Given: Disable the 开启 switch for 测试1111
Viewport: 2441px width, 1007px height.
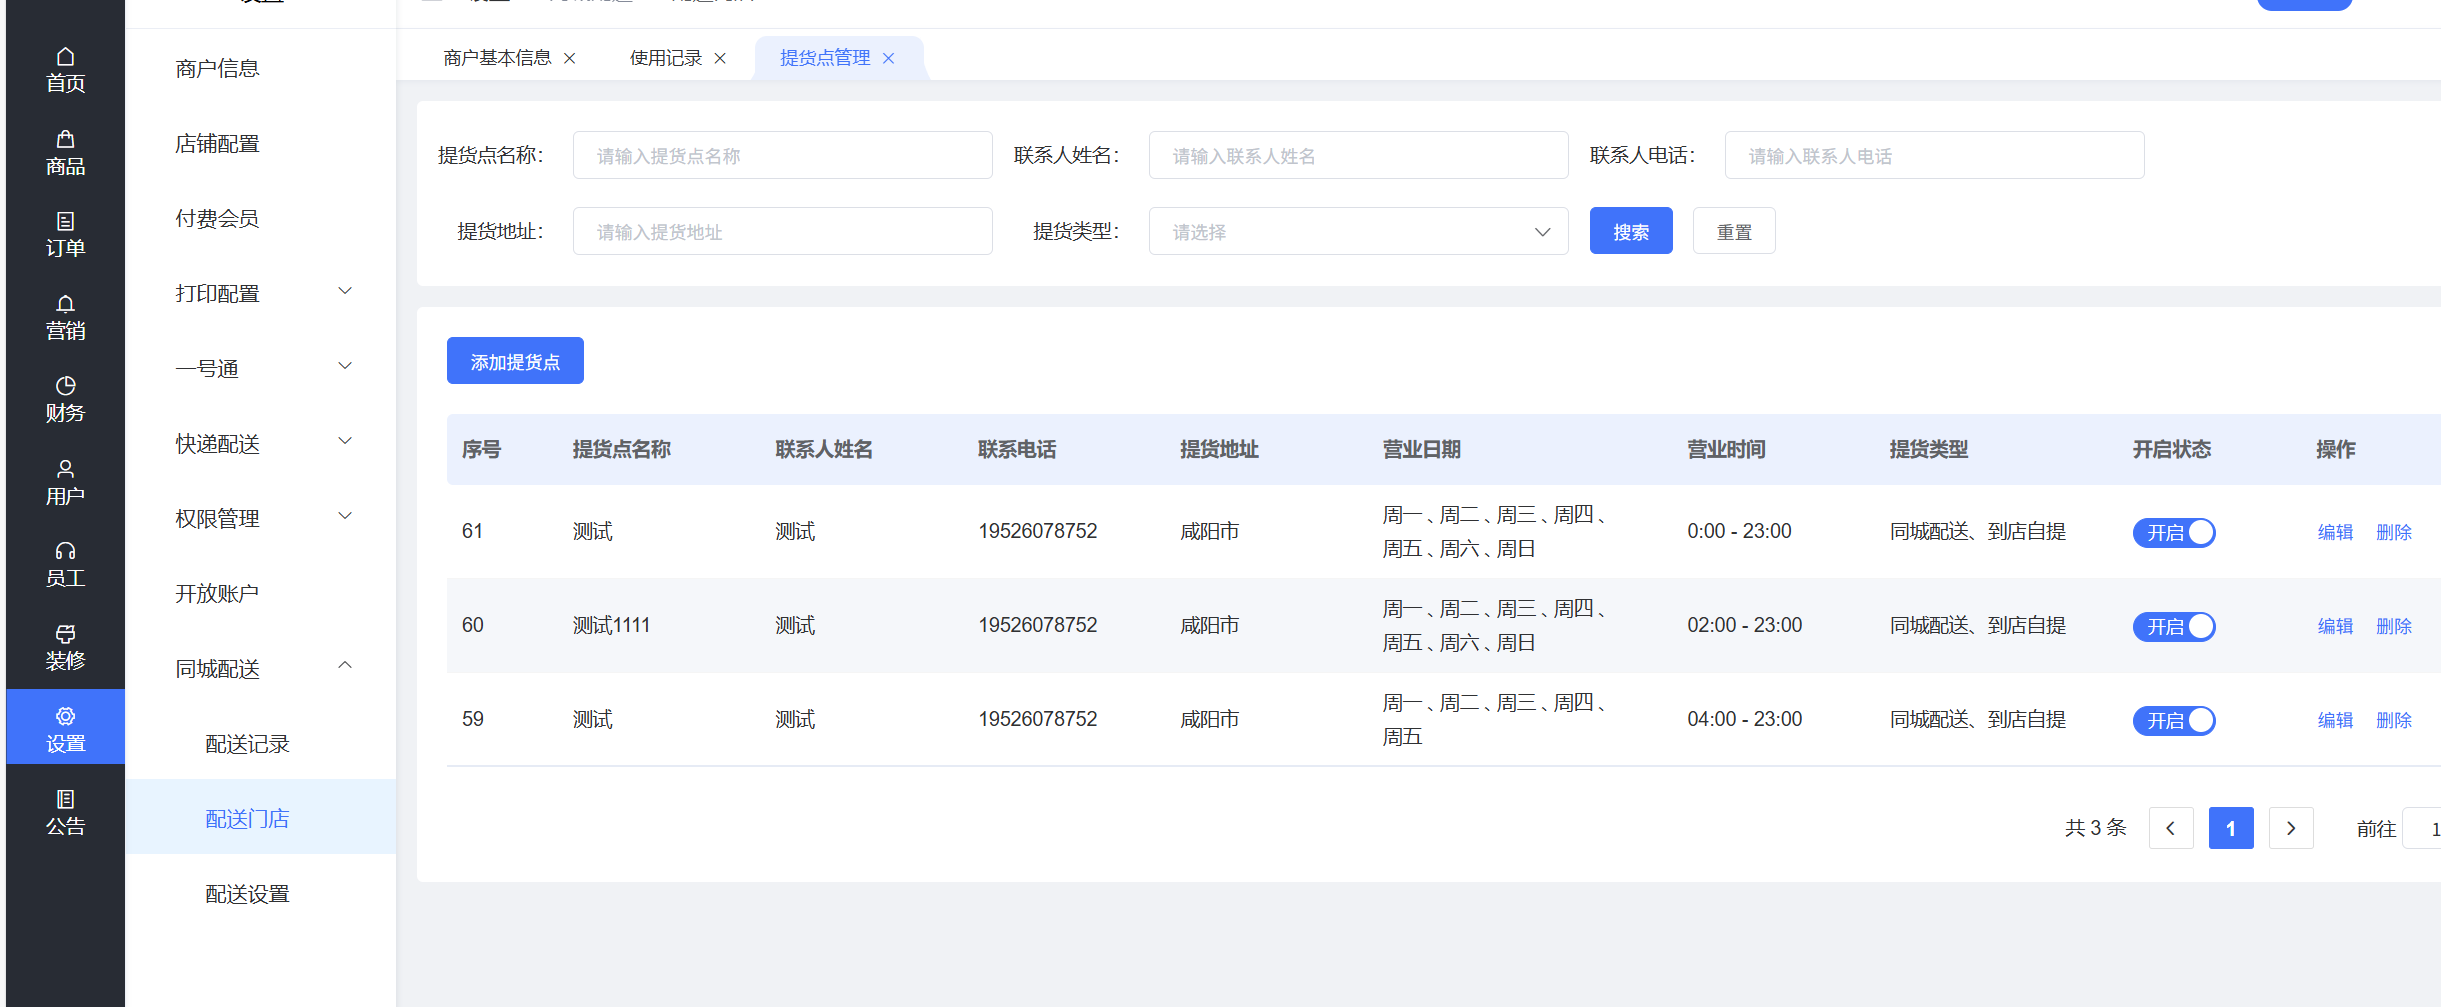Looking at the screenshot, I should (2173, 626).
